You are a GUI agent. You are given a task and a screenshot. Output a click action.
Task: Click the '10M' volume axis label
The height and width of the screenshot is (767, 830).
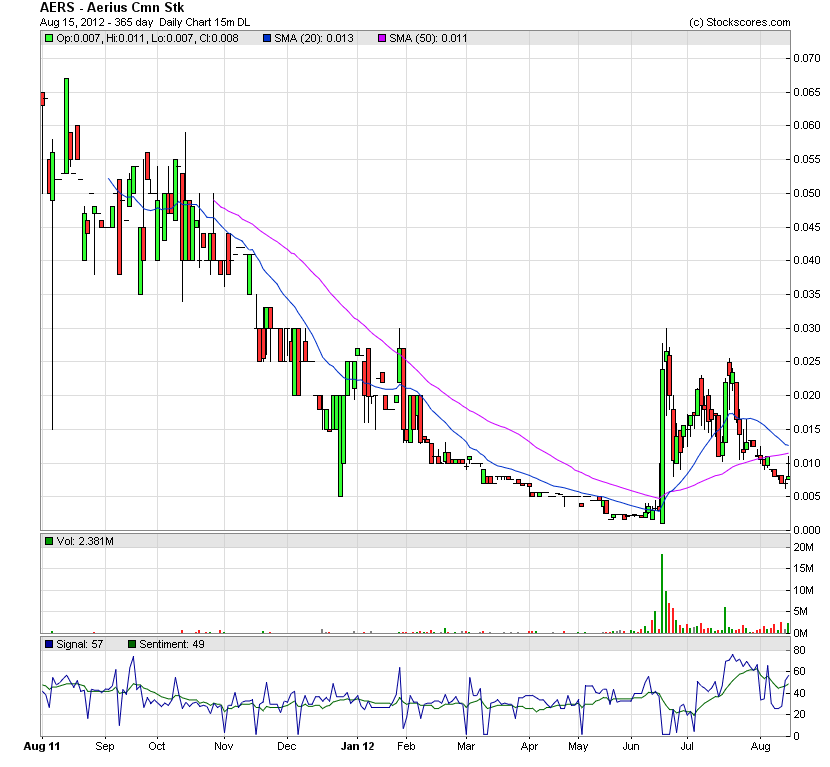pyautogui.click(x=804, y=590)
